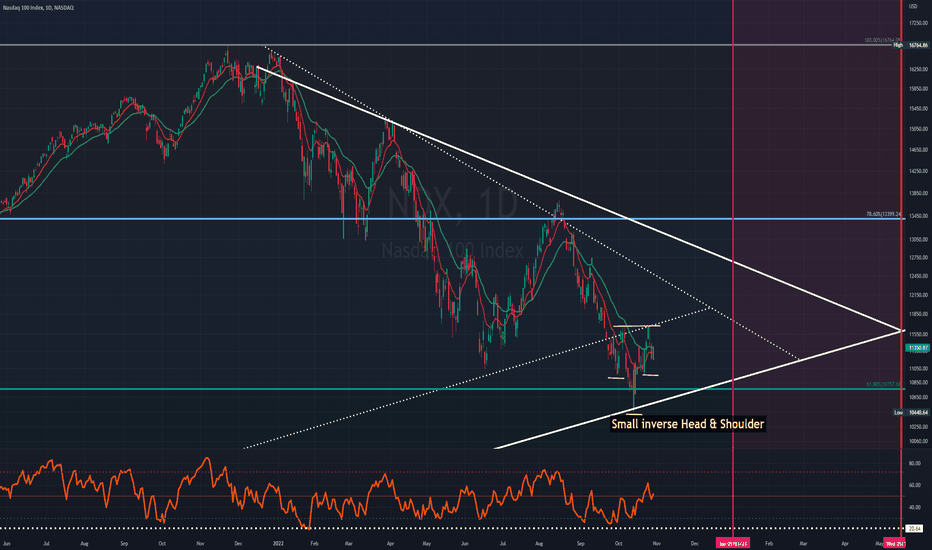932x550 pixels.
Task: Click the pink date marker near May on time axis
Action: pos(895,543)
